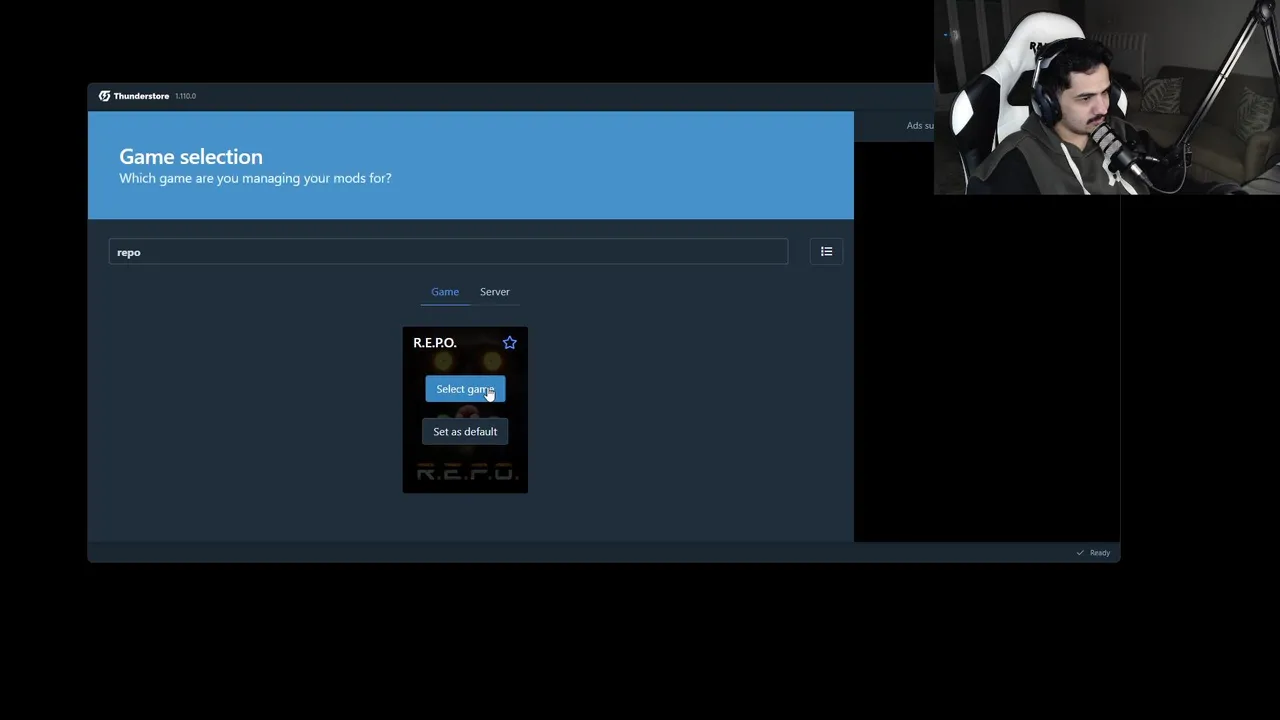Switch to the Server tab

tap(495, 292)
